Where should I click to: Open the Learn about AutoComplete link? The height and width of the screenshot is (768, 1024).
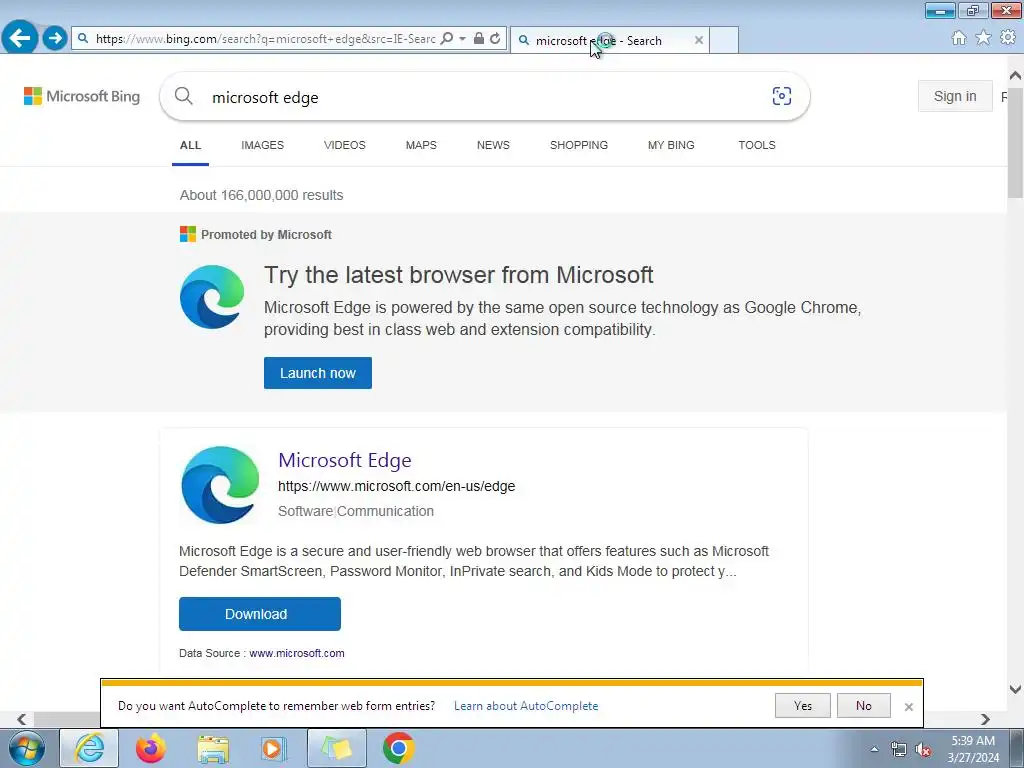click(526, 706)
